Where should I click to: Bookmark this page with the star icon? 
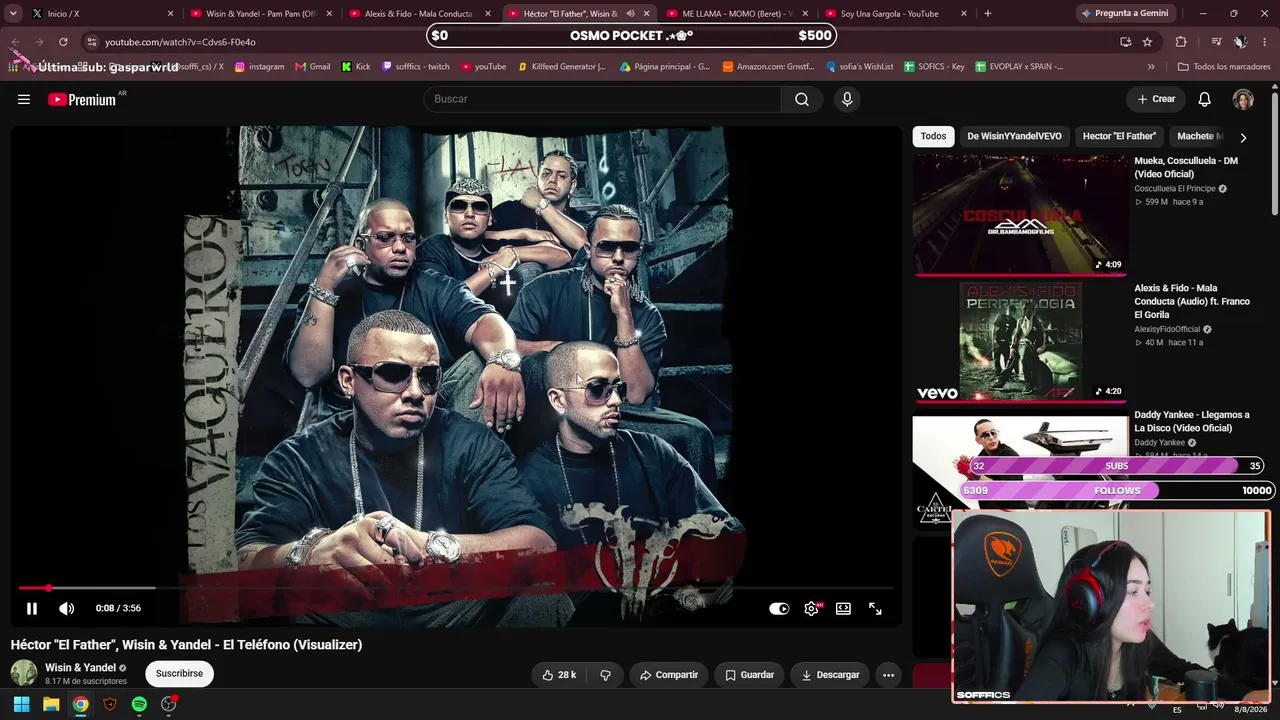1147,42
